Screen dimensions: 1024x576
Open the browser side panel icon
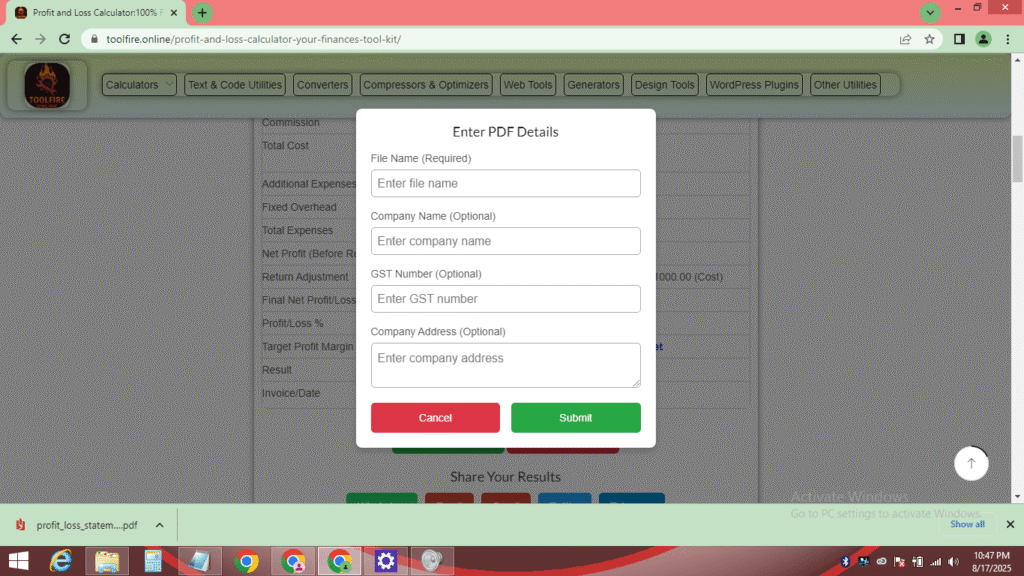[x=958, y=39]
